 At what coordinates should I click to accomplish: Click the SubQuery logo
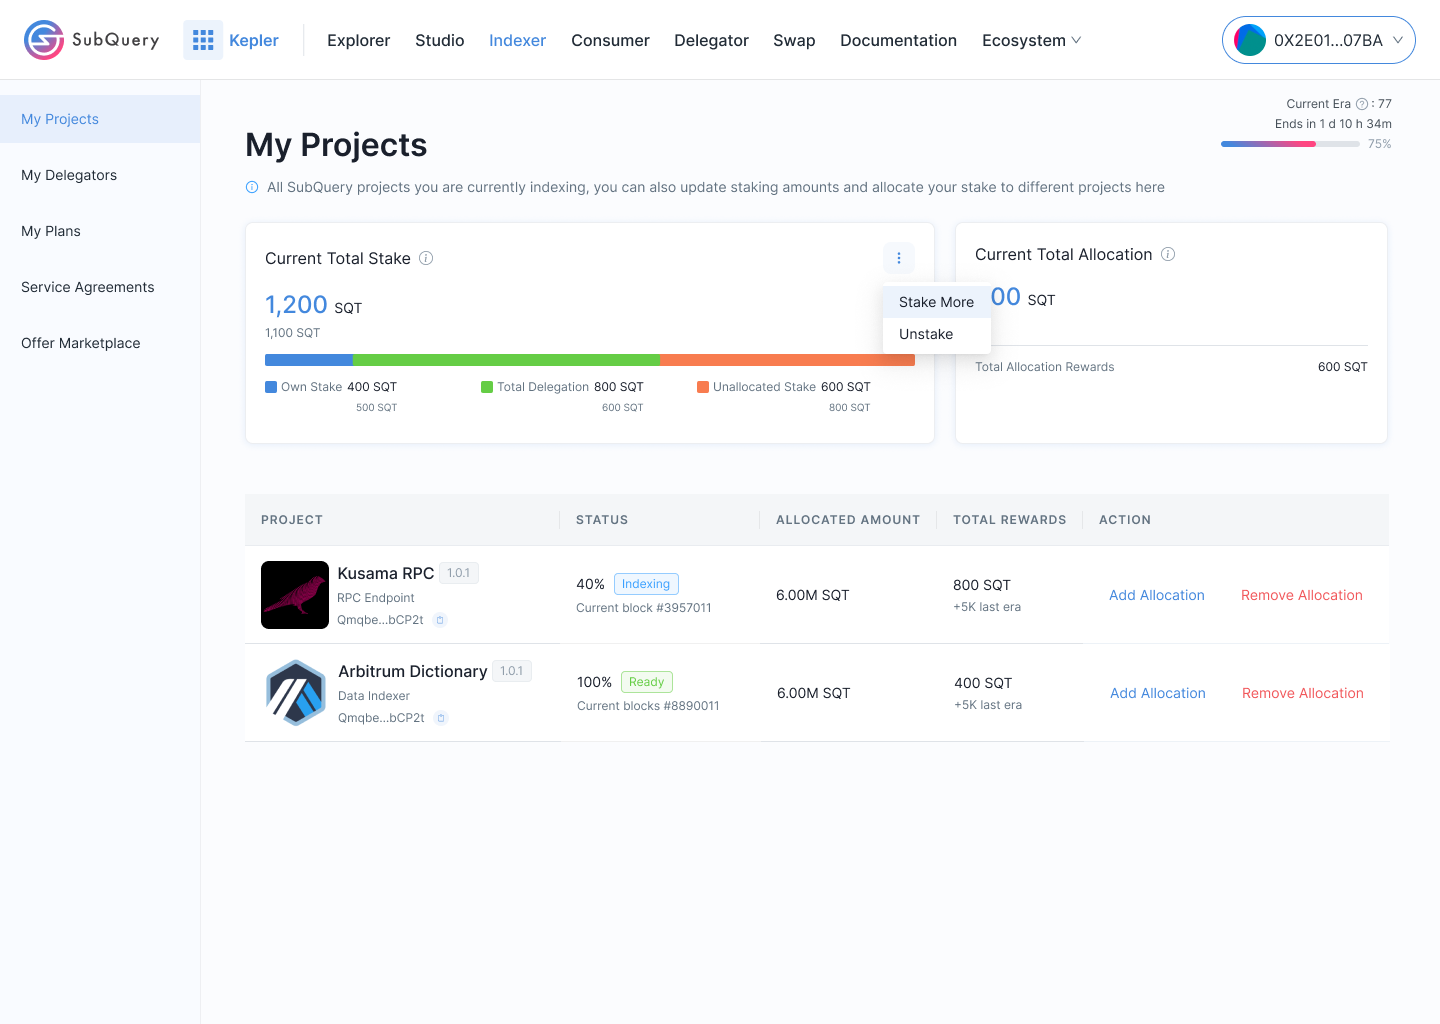tap(91, 40)
